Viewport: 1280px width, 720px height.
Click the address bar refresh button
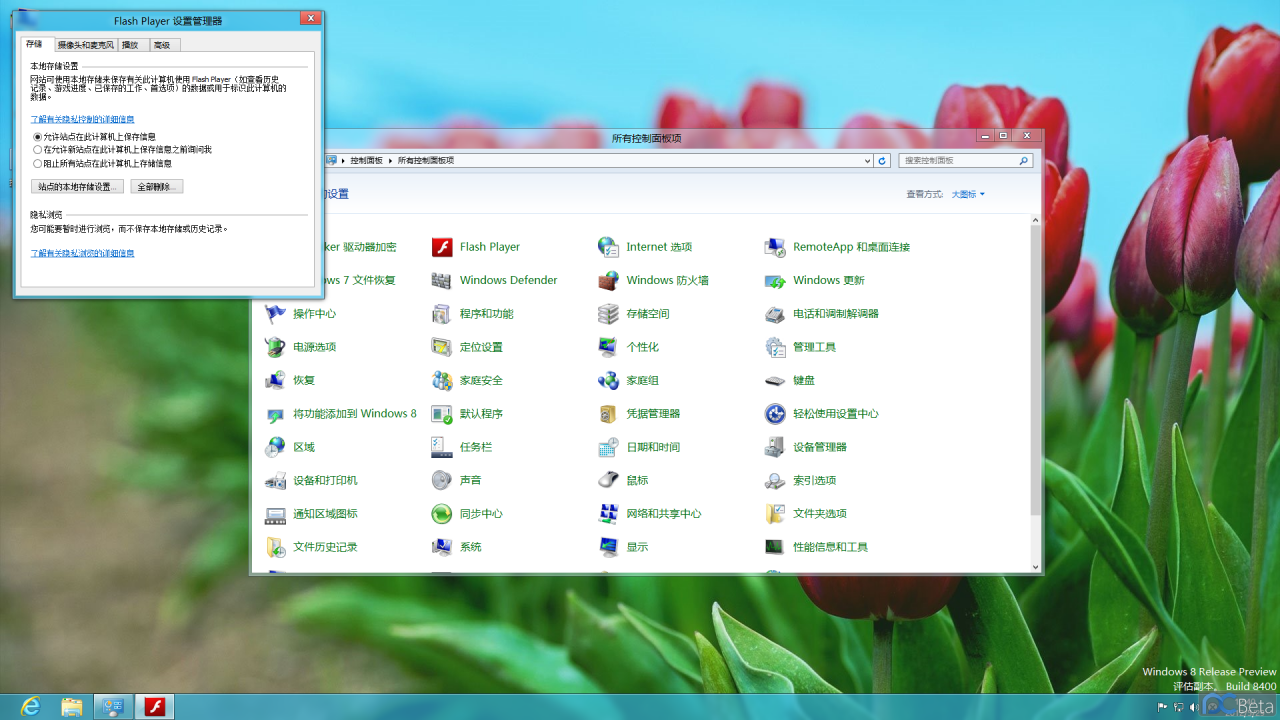(882, 160)
